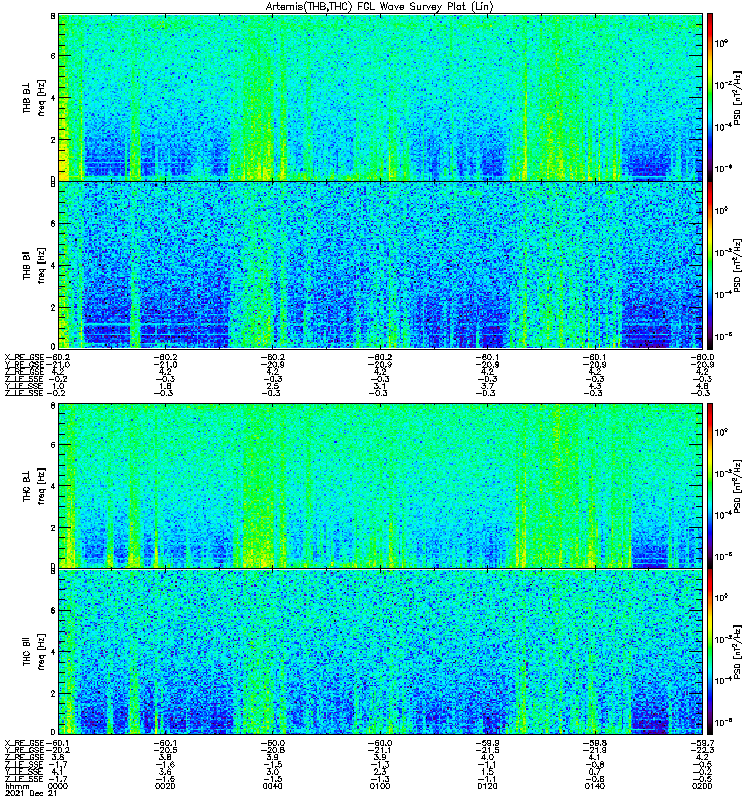Screen dimensions: 750x800
Task: Click the THC Y_RE_GSE value "-20.5"
Action: click(165, 751)
